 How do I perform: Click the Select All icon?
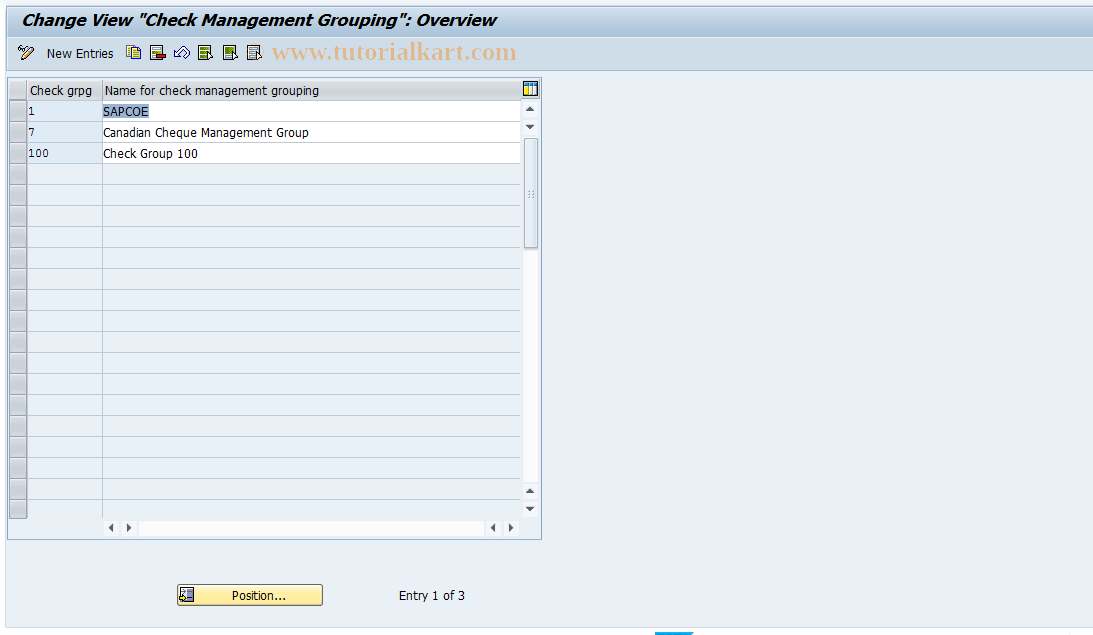click(205, 53)
